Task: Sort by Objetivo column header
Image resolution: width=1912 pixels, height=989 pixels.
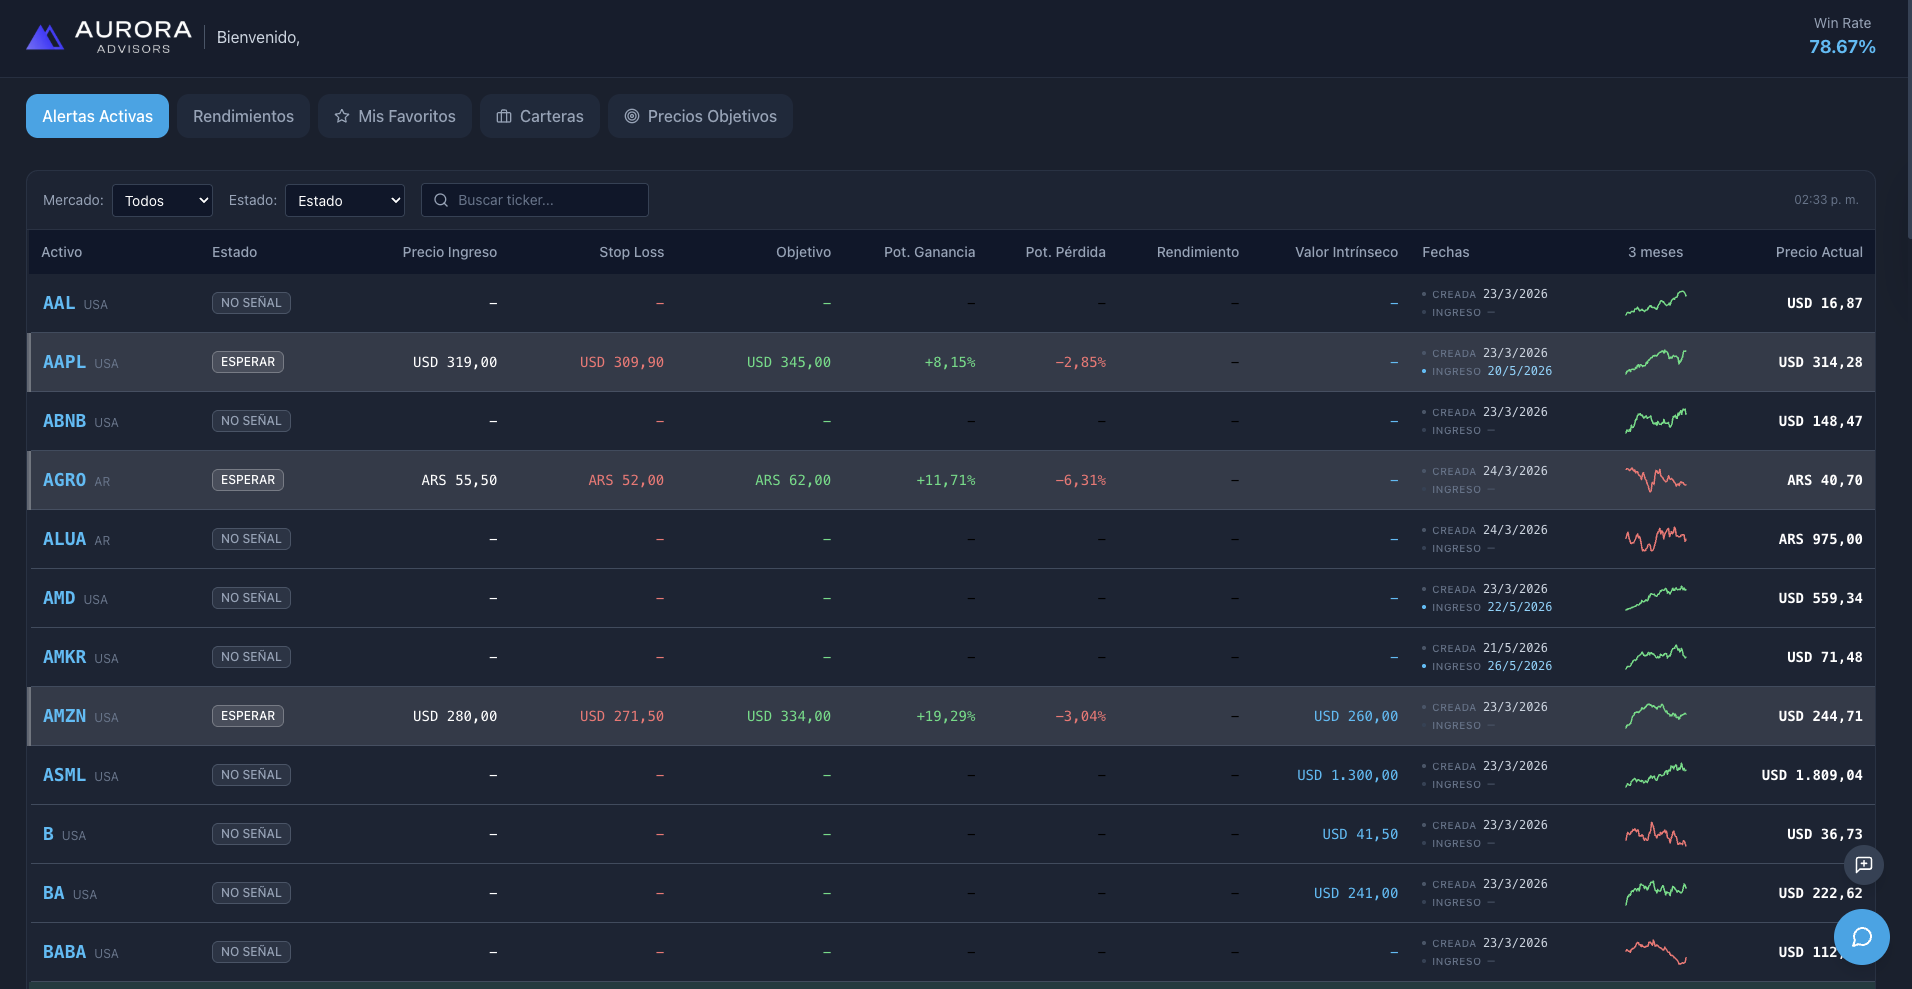Action: (803, 252)
